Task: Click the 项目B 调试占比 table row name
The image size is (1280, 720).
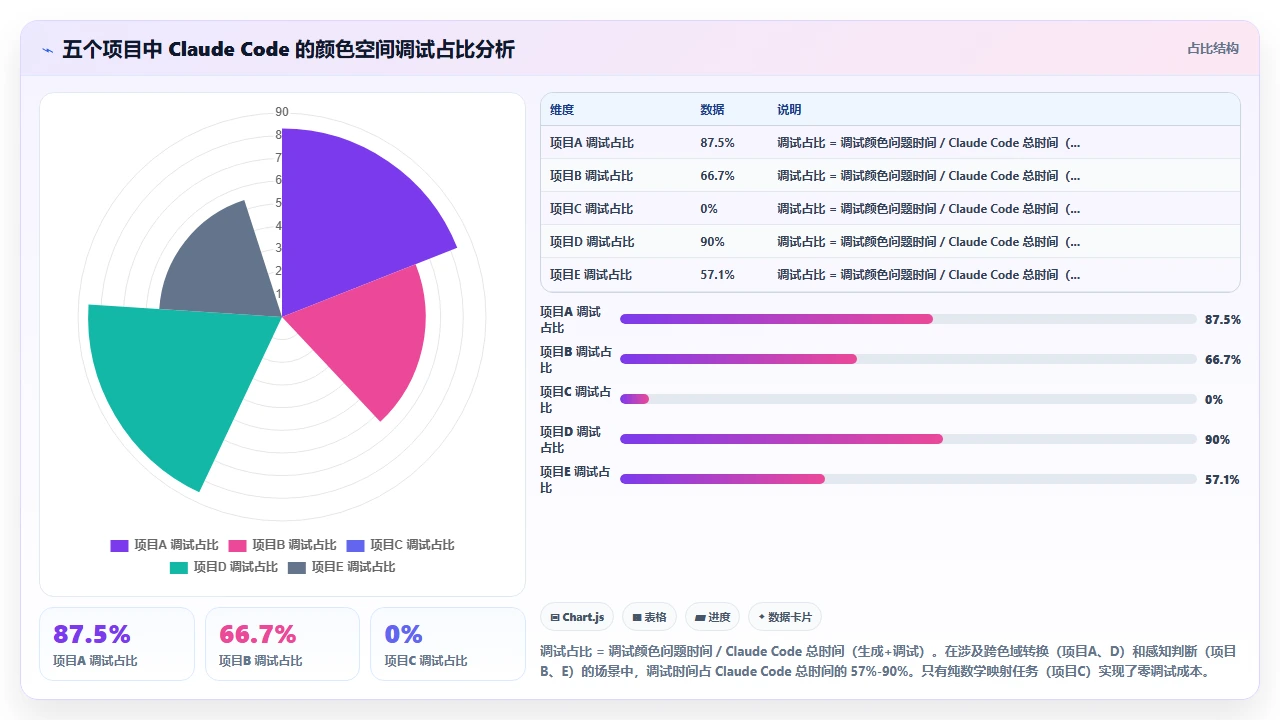Action: pos(592,176)
